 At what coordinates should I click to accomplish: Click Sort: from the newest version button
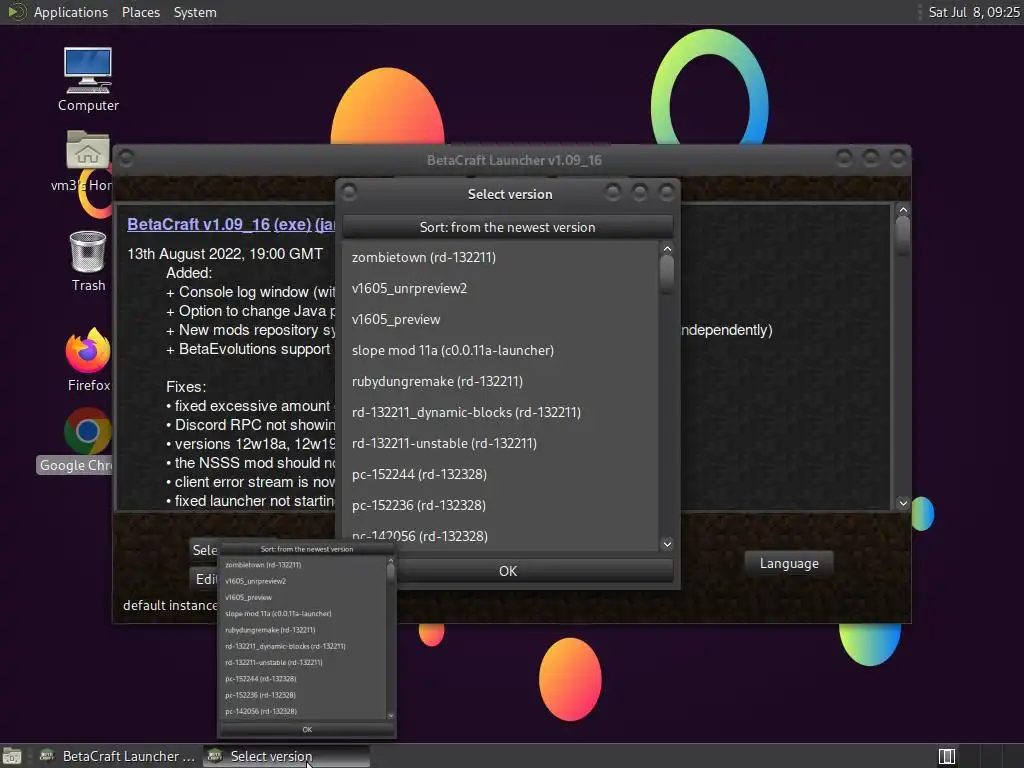click(x=507, y=227)
